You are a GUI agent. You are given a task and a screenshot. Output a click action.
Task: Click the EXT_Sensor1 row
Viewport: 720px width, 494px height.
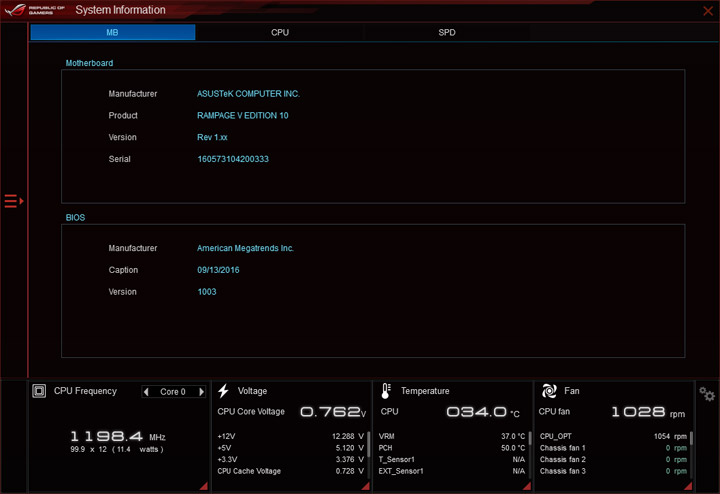[452, 471]
